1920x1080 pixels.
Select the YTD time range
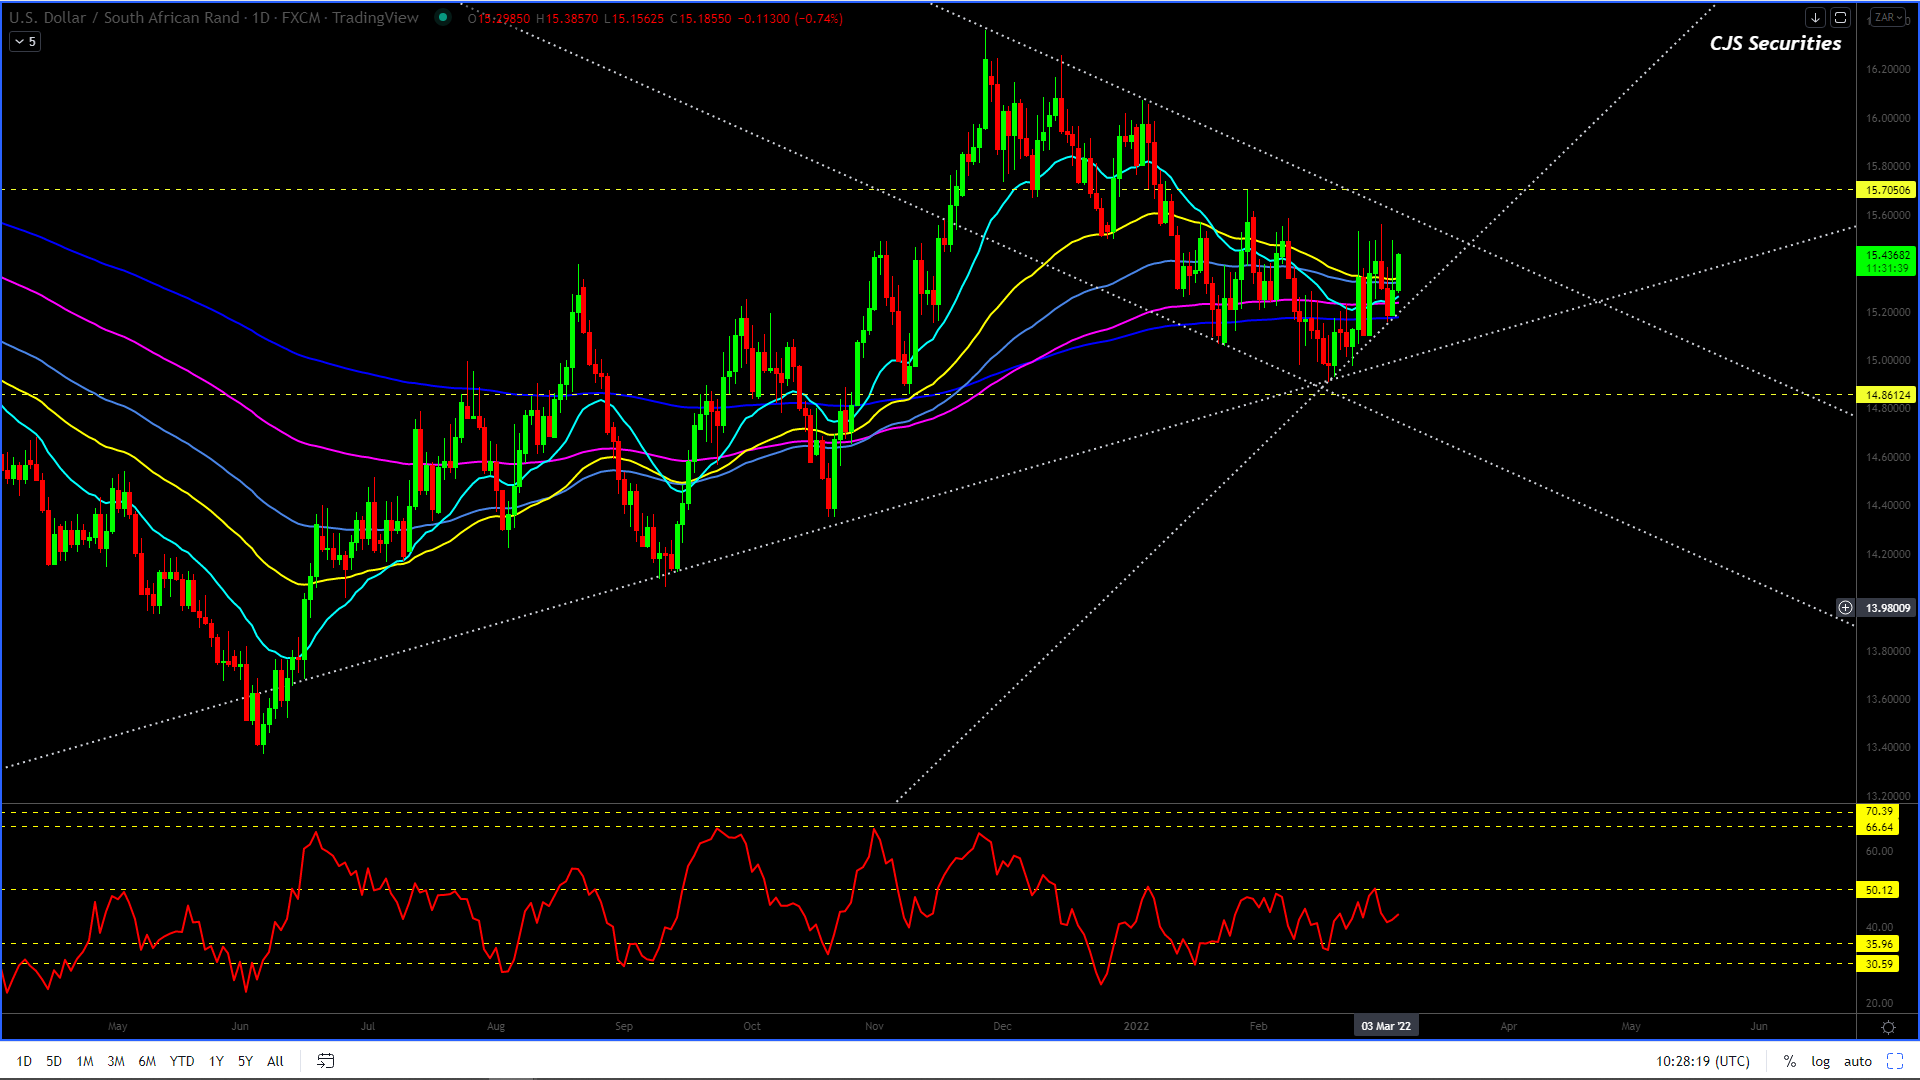(x=182, y=1061)
